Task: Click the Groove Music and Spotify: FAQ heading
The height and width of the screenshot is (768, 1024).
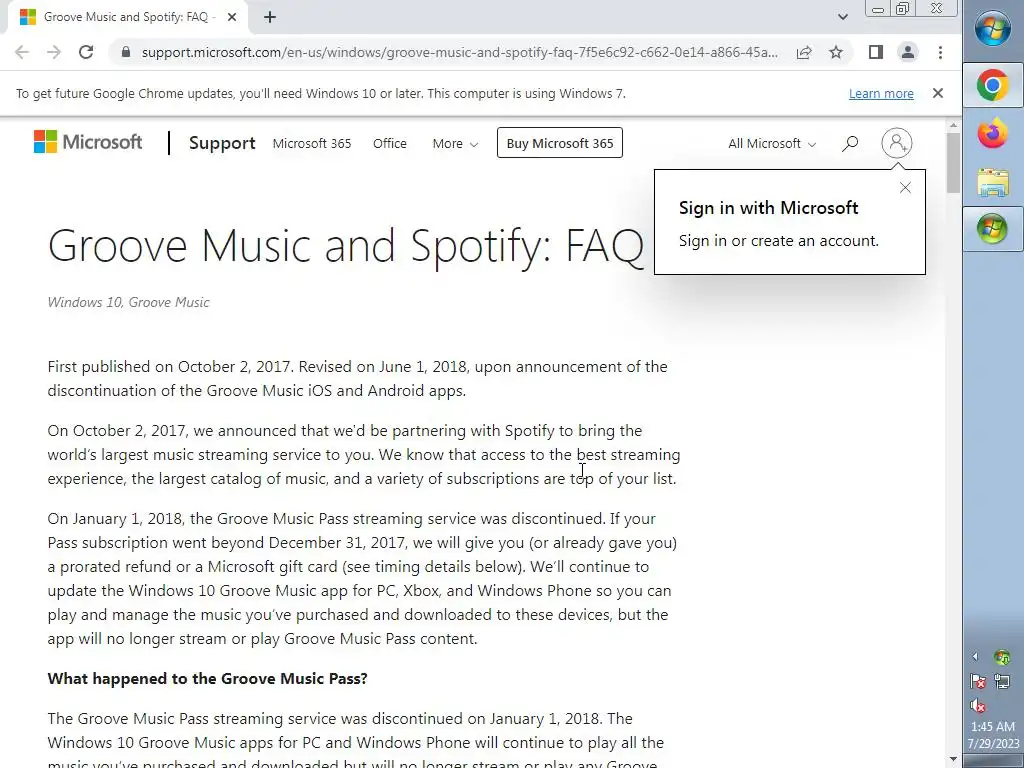Action: pos(346,246)
